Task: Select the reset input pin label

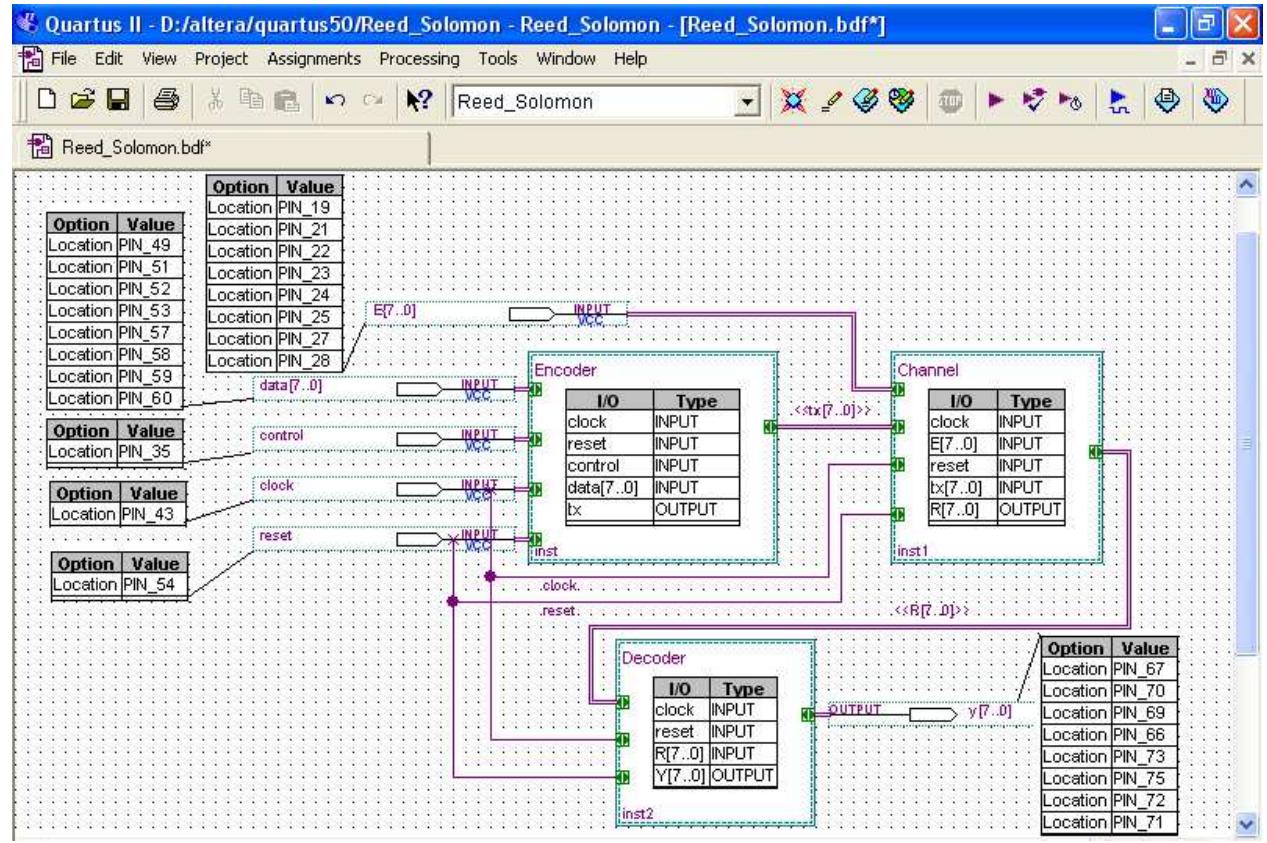Action: click(x=274, y=536)
